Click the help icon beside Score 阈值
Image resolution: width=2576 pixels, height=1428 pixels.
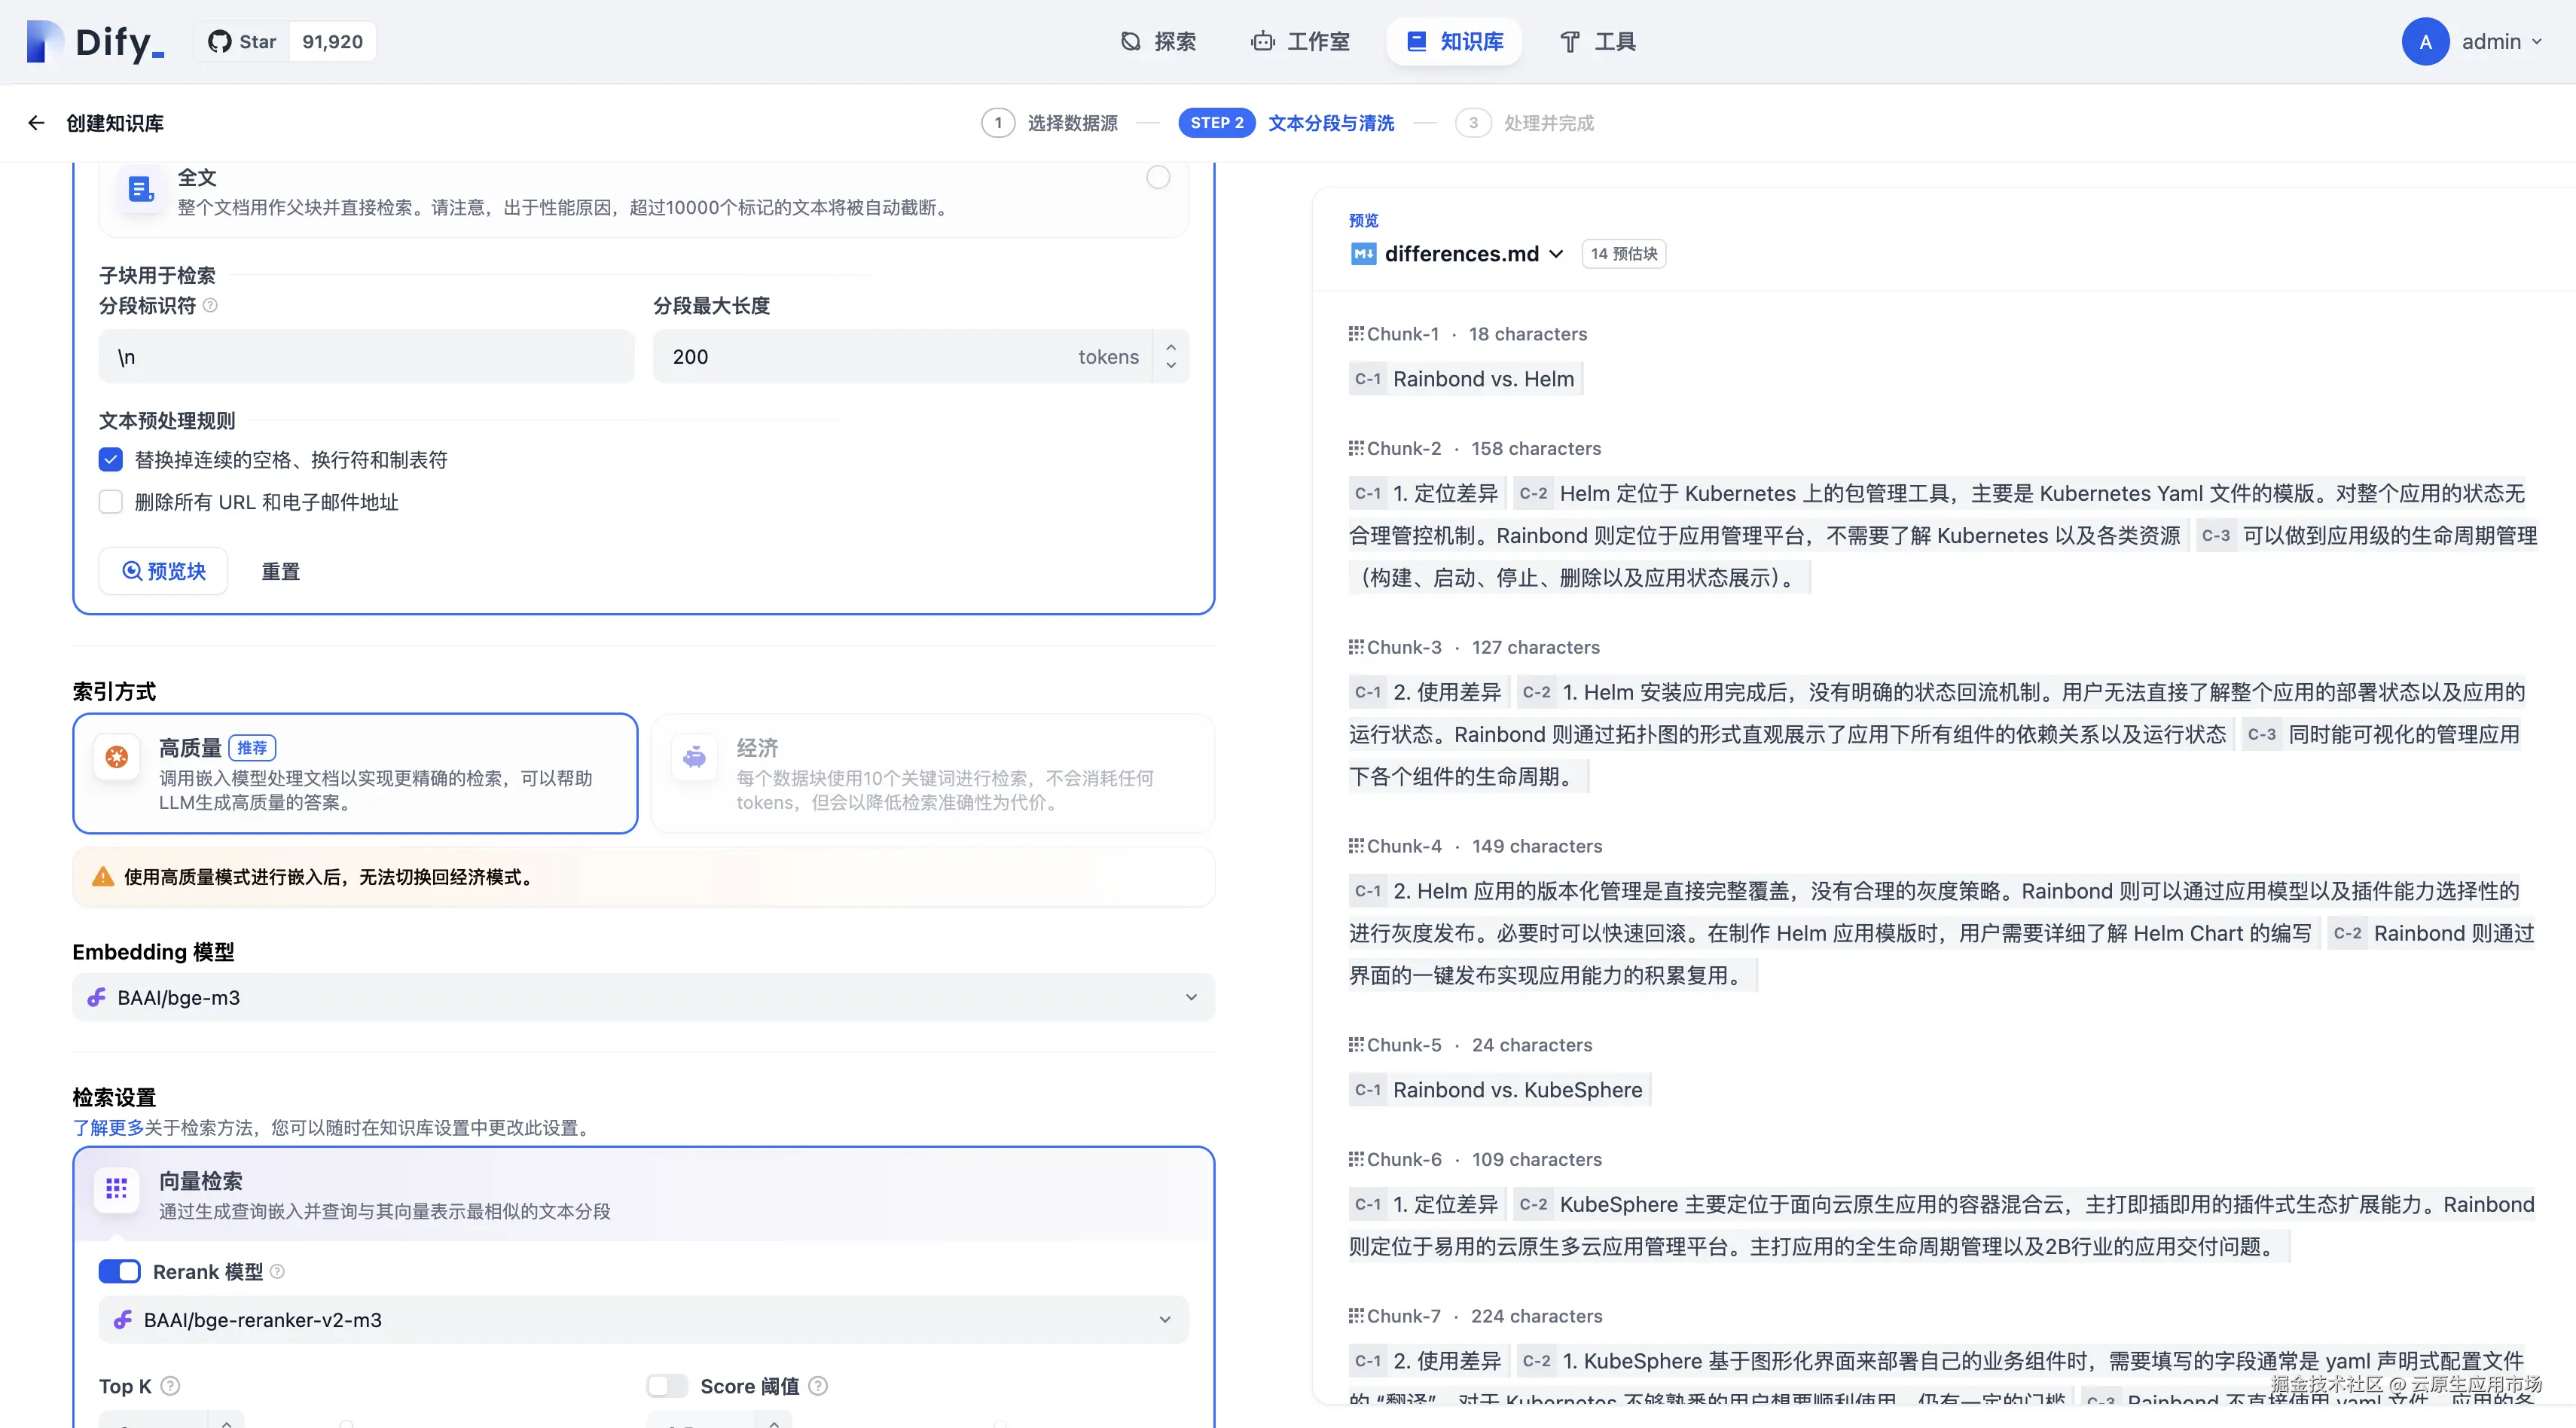click(x=818, y=1386)
